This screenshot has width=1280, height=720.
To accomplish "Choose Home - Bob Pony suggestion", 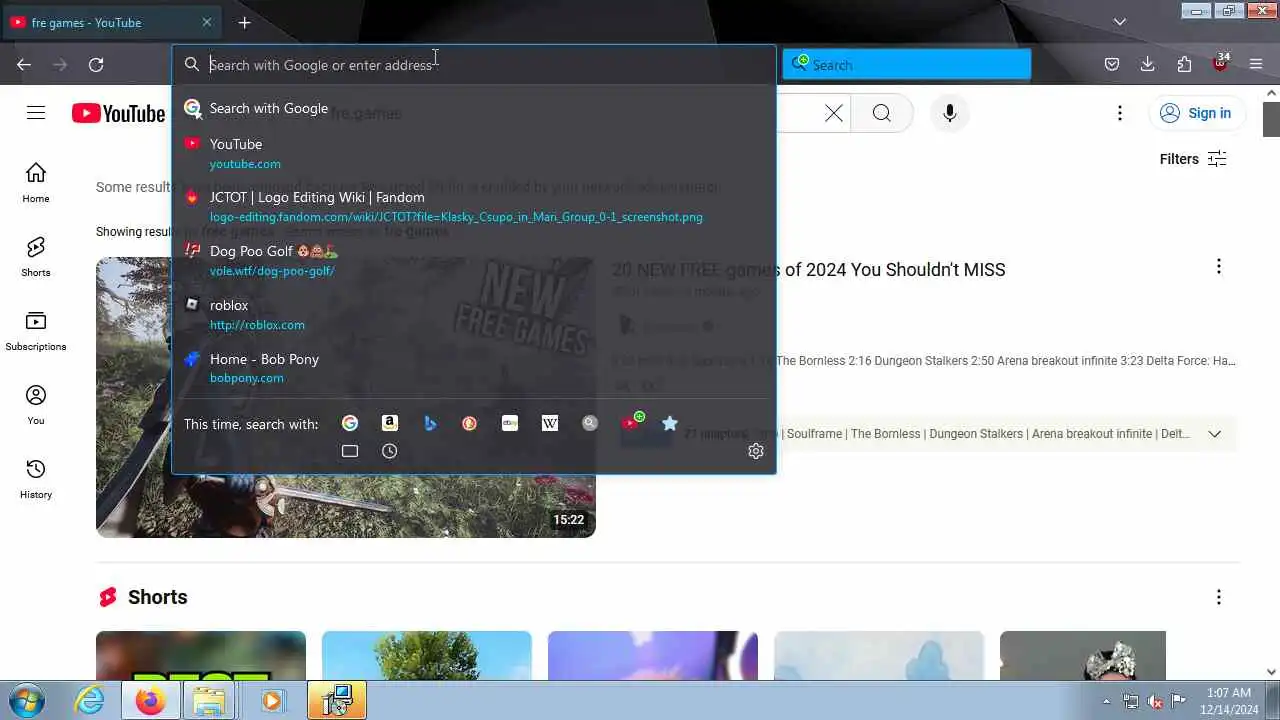I will (x=474, y=368).
